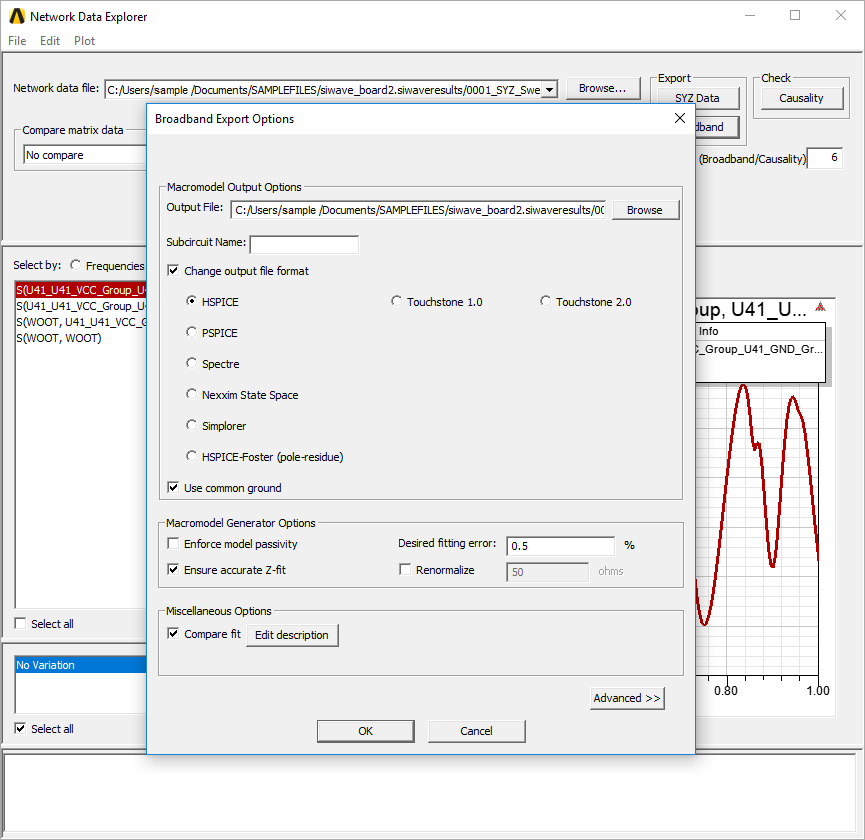Open the Edit menu
The width and height of the screenshot is (865, 840).
pos(49,41)
